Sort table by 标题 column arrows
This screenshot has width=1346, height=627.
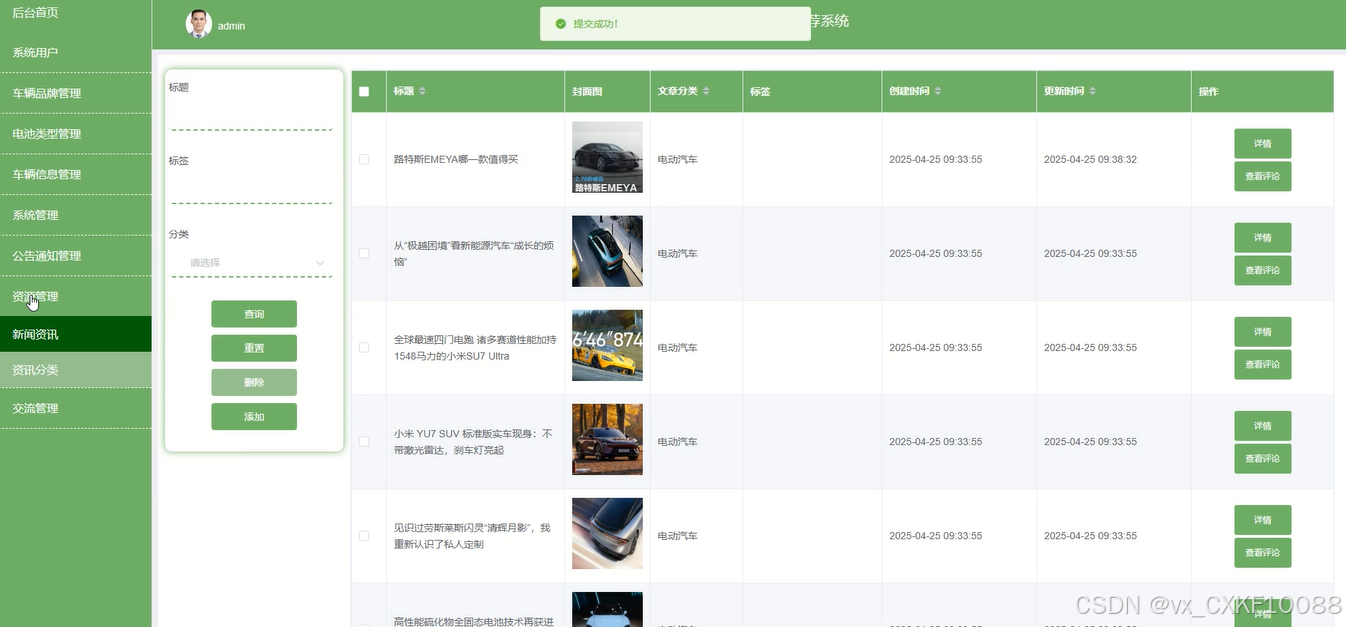click(422, 91)
